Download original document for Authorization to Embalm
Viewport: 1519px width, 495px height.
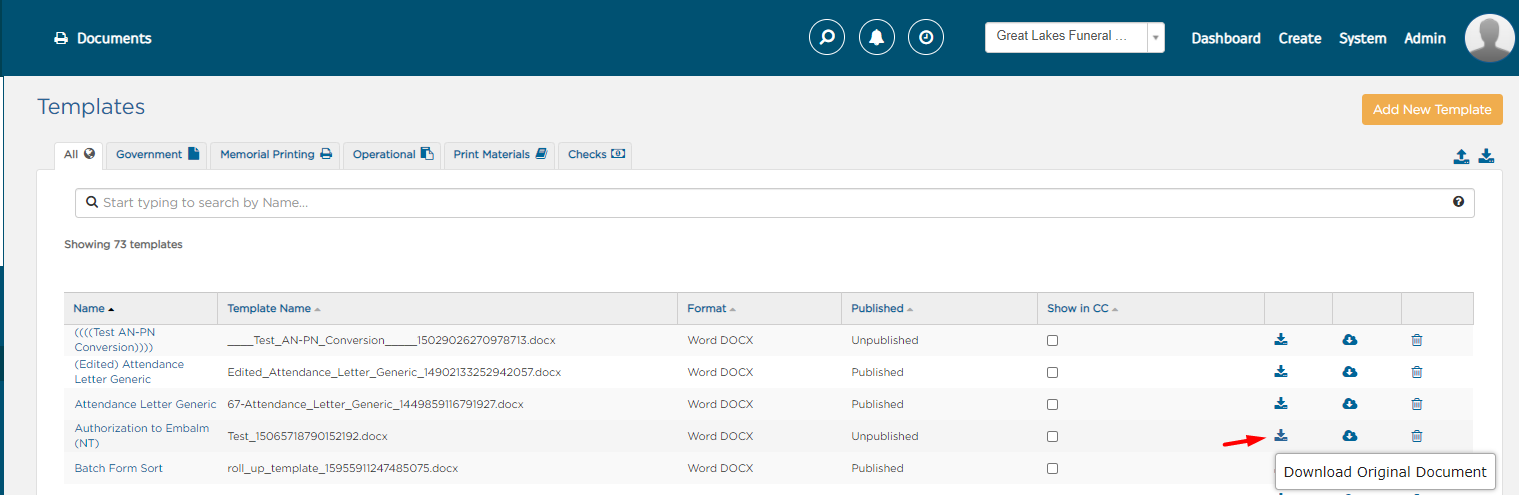coord(1281,436)
